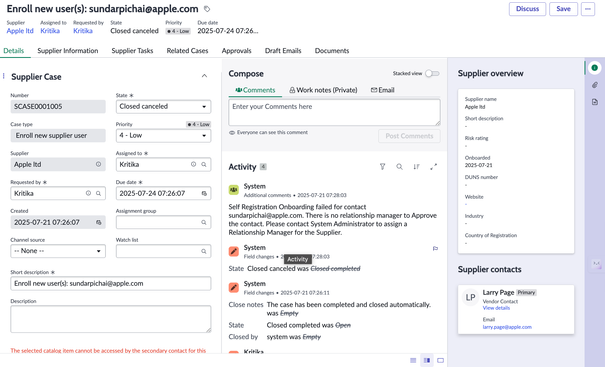
Task: Open the Channel source dropdown
Action: (58, 251)
